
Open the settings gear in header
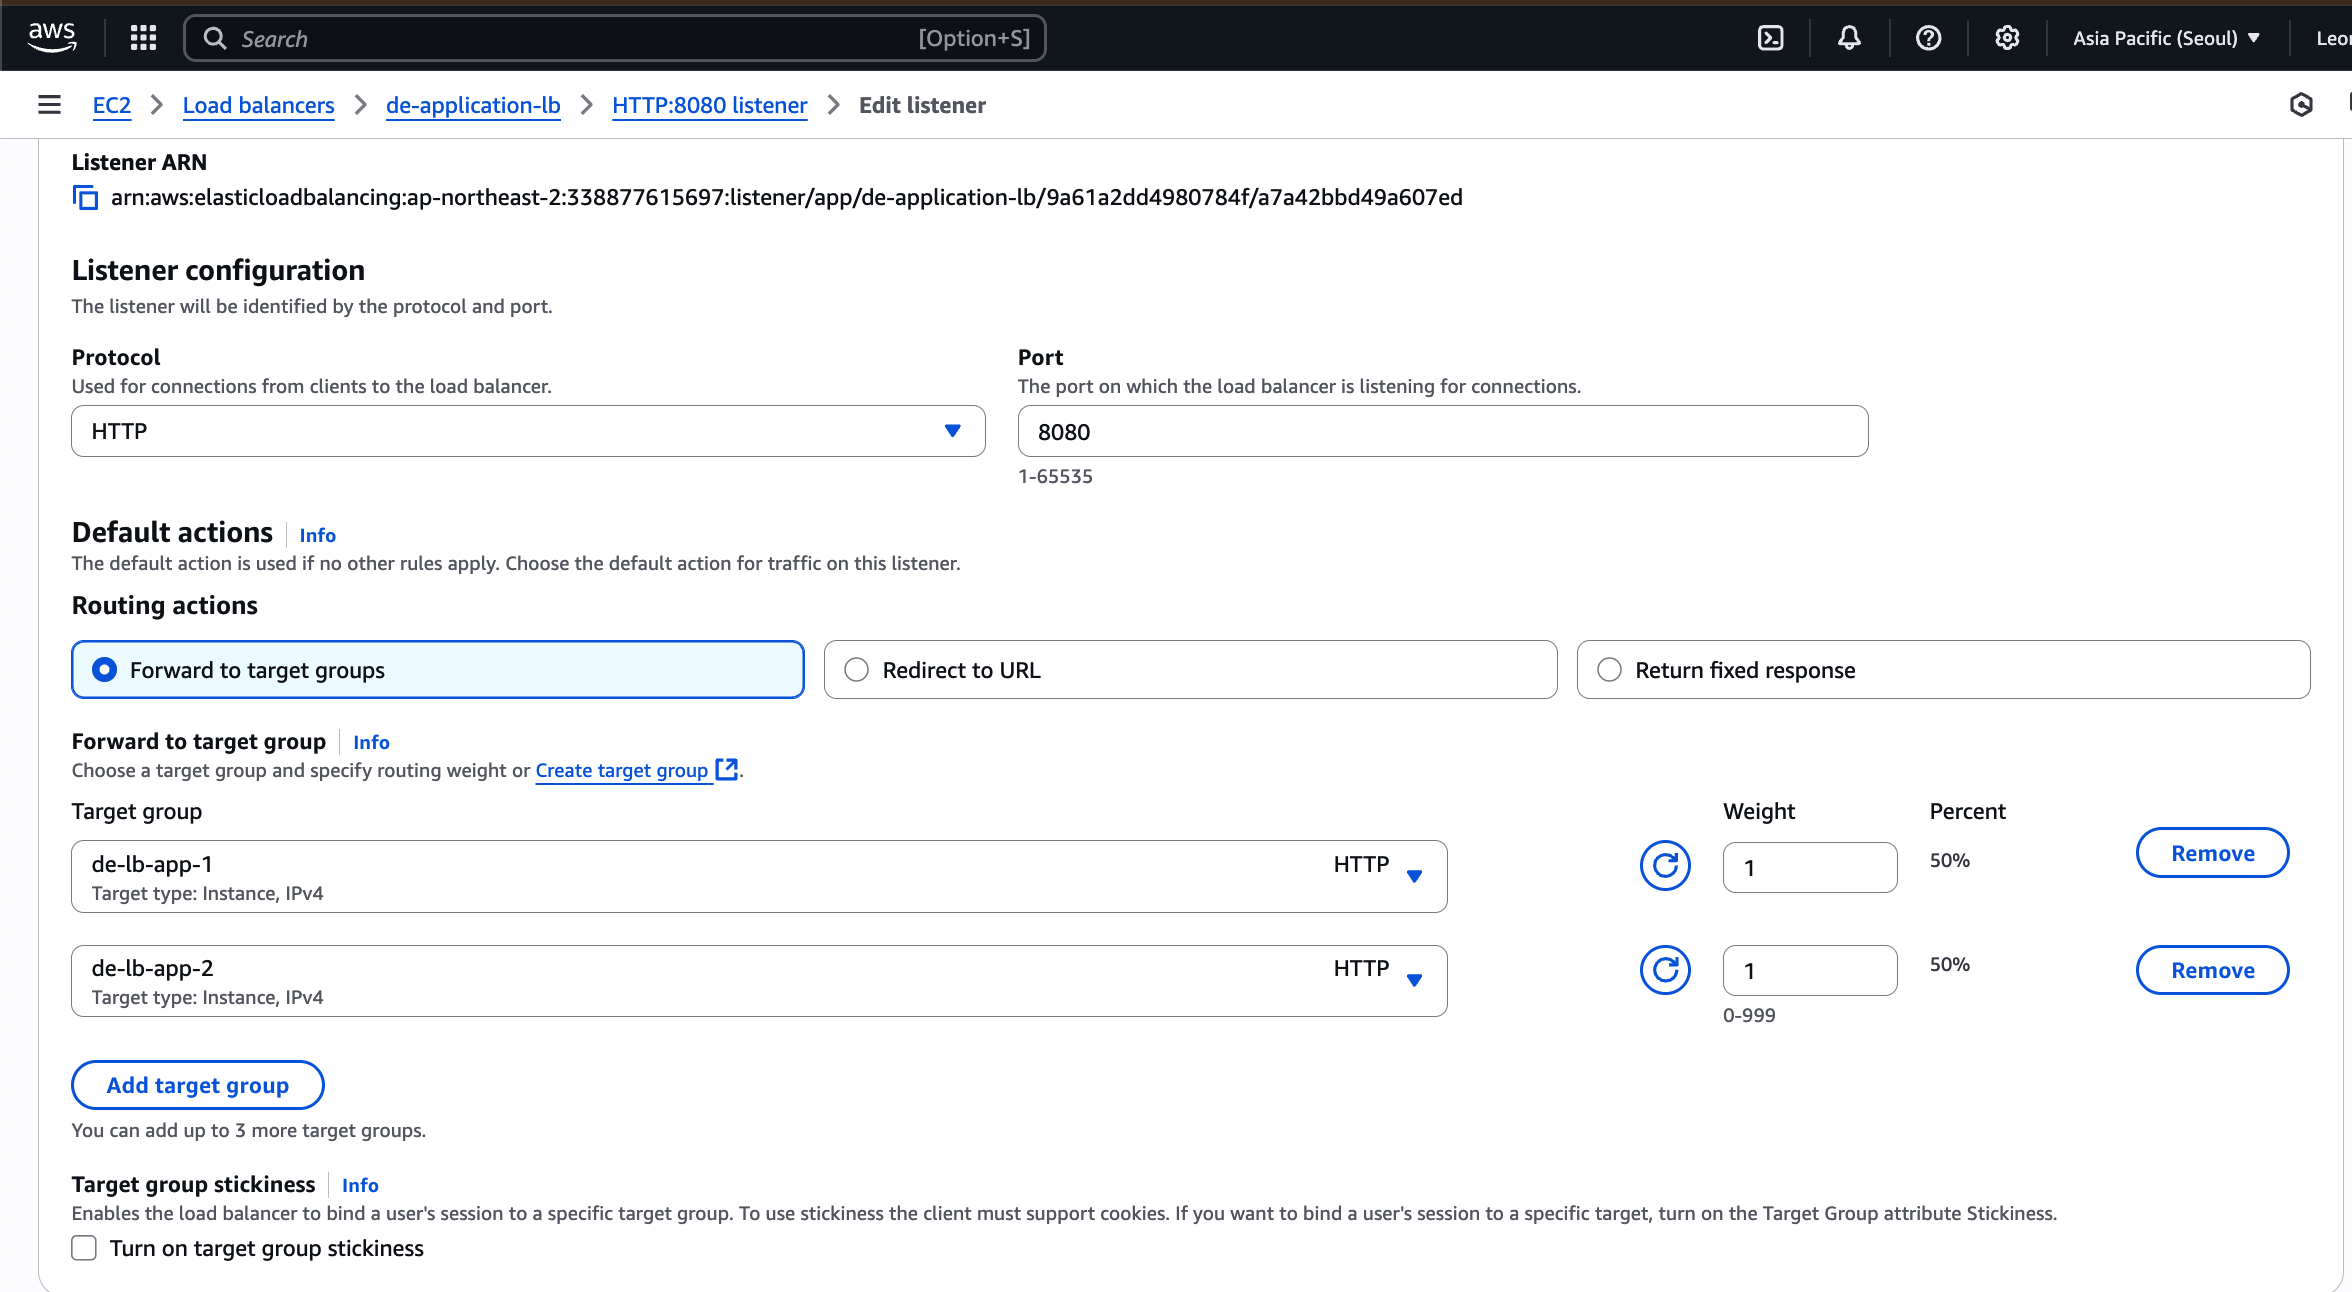tap(2007, 38)
